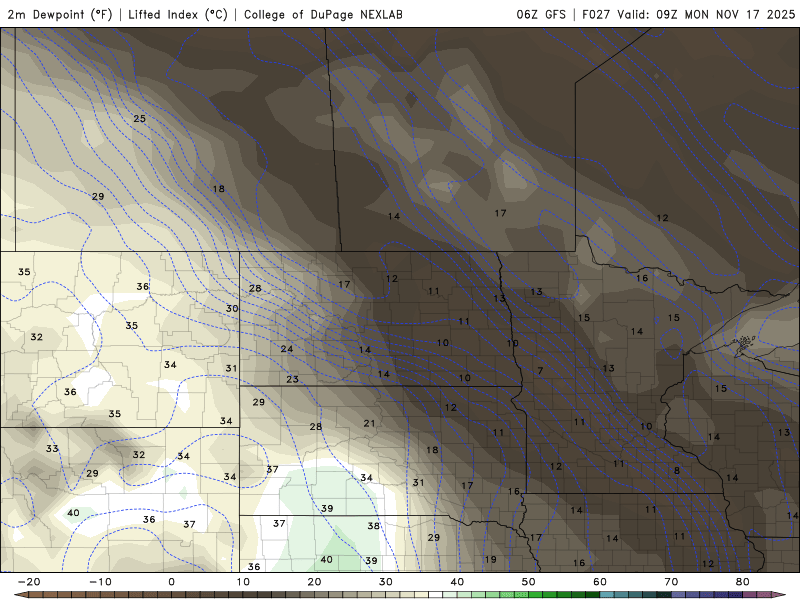Click the dewpoint value 23 on the map
Viewport: 800px width, 600px height.
click(292, 379)
